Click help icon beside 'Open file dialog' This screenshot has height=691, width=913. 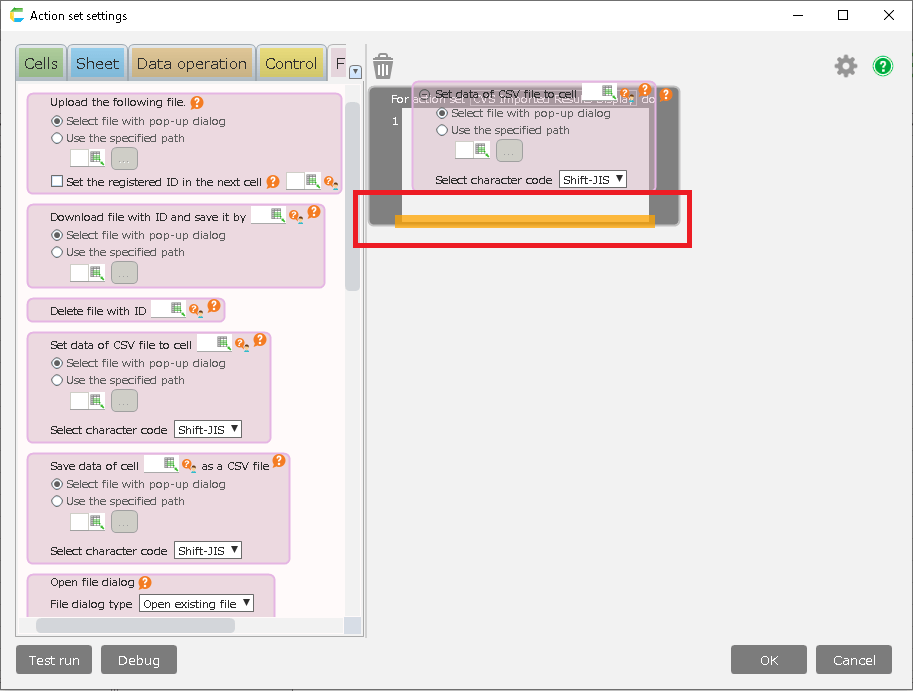(x=145, y=582)
